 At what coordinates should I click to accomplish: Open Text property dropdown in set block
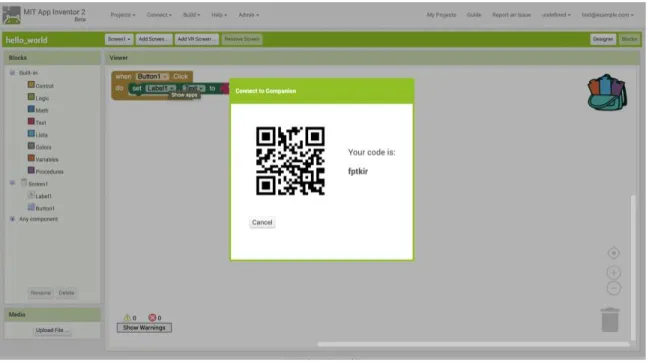[193, 88]
